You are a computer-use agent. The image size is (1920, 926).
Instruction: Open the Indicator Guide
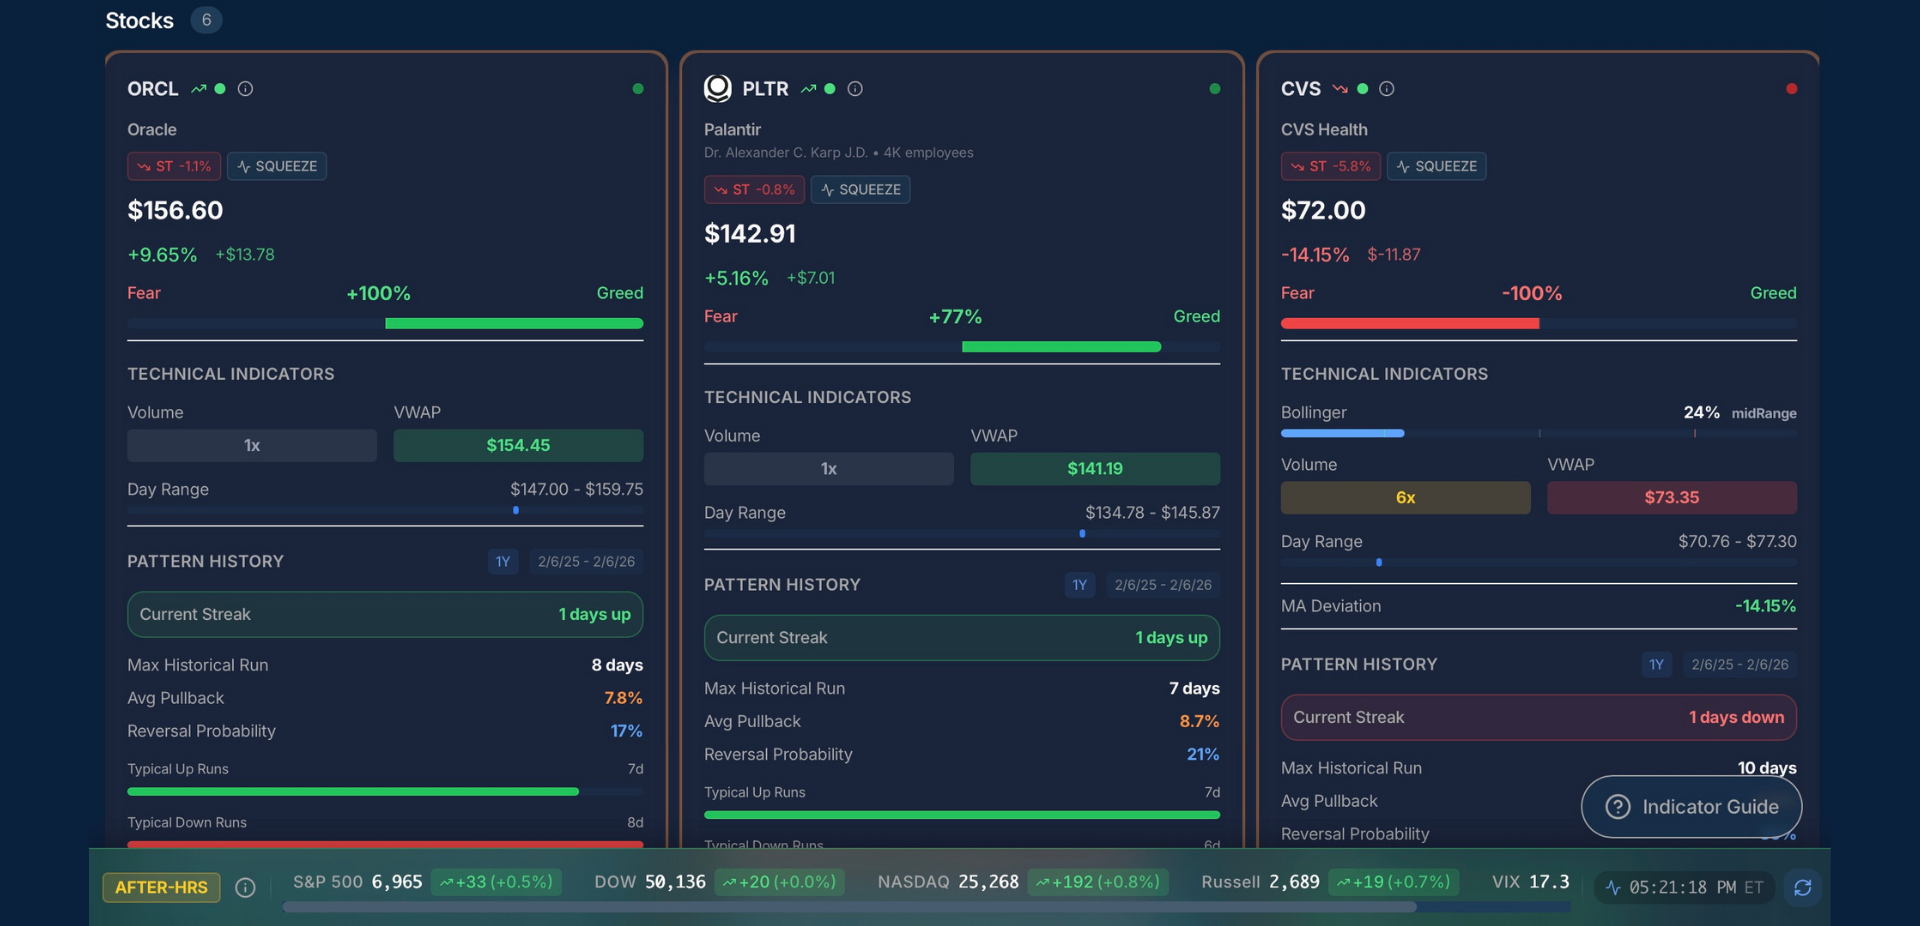tap(1691, 807)
